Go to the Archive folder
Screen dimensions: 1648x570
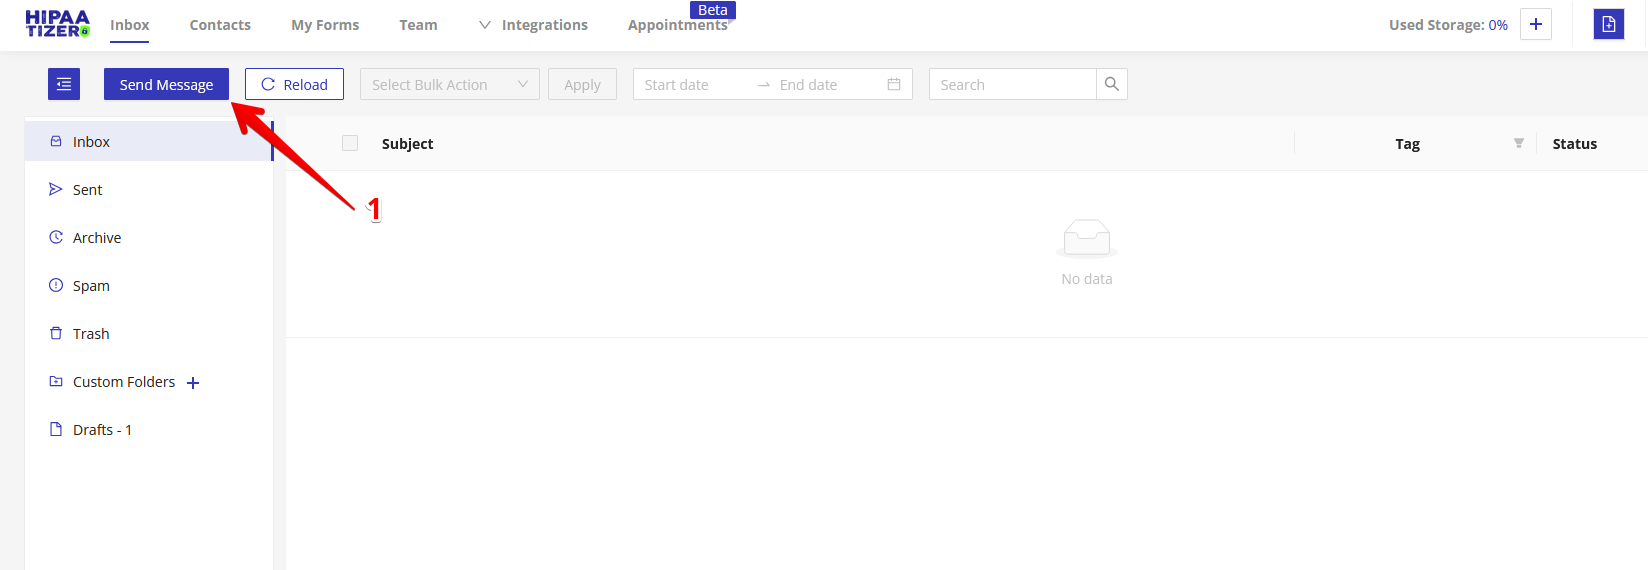point(96,238)
